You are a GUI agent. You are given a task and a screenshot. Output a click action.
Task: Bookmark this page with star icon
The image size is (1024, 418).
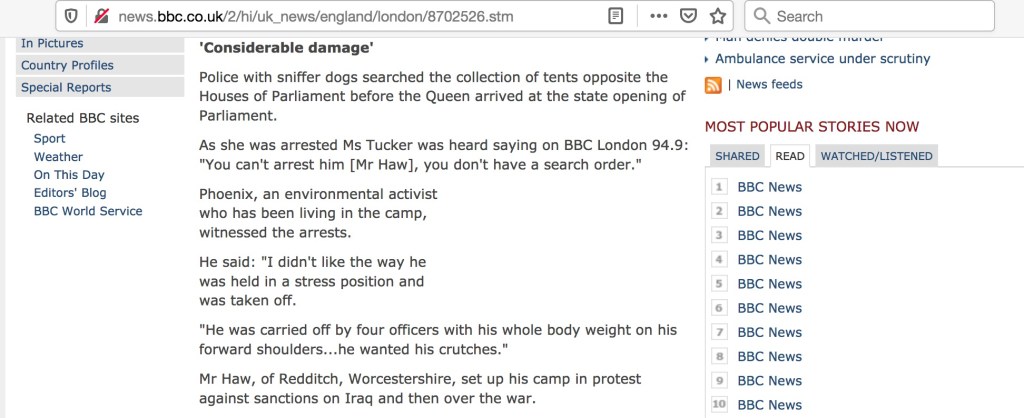pyautogui.click(x=717, y=16)
